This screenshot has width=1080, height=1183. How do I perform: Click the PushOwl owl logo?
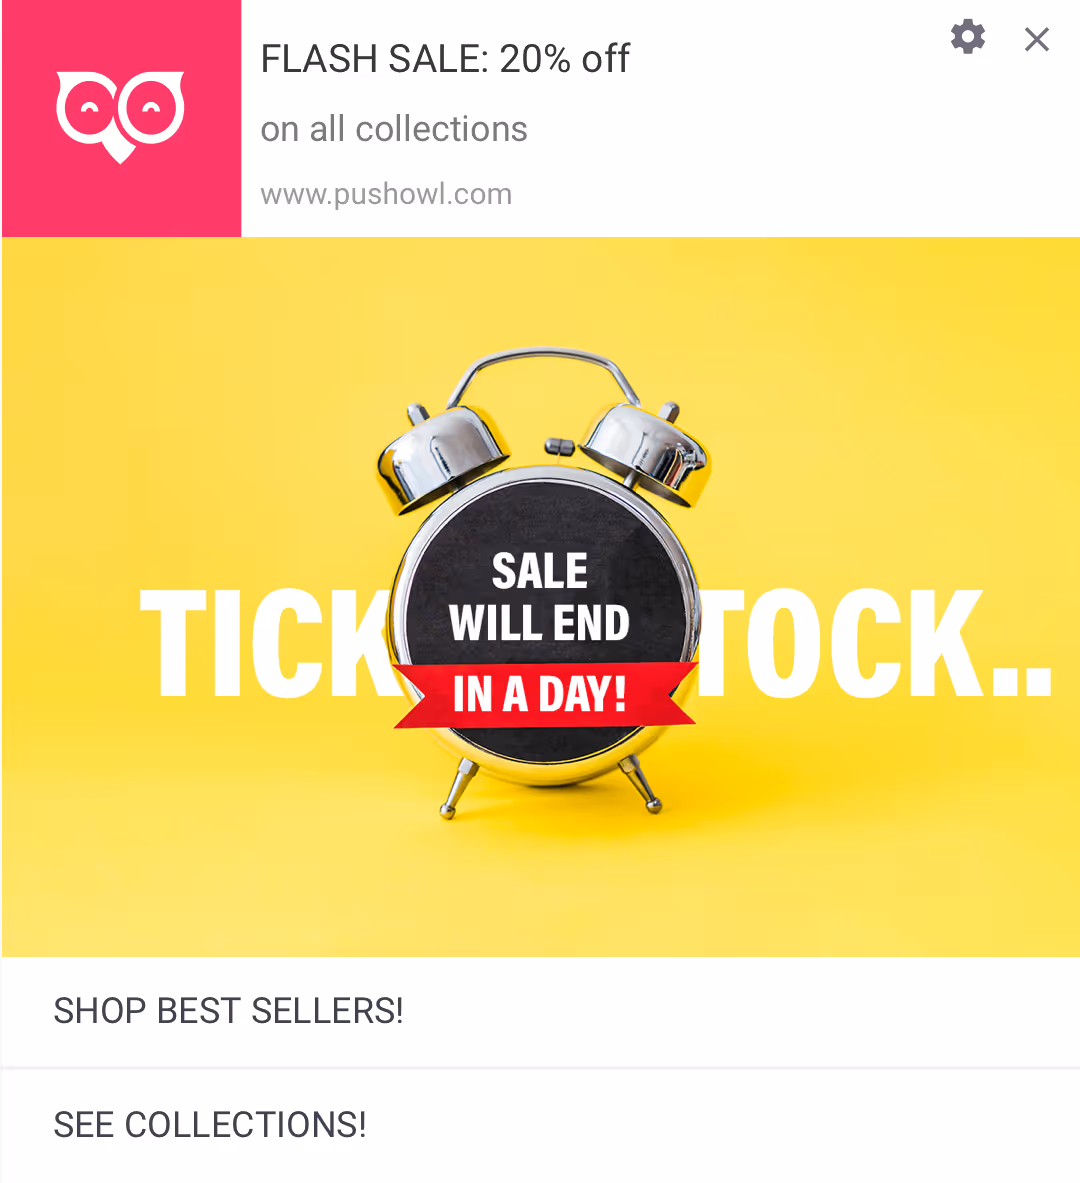(120, 117)
